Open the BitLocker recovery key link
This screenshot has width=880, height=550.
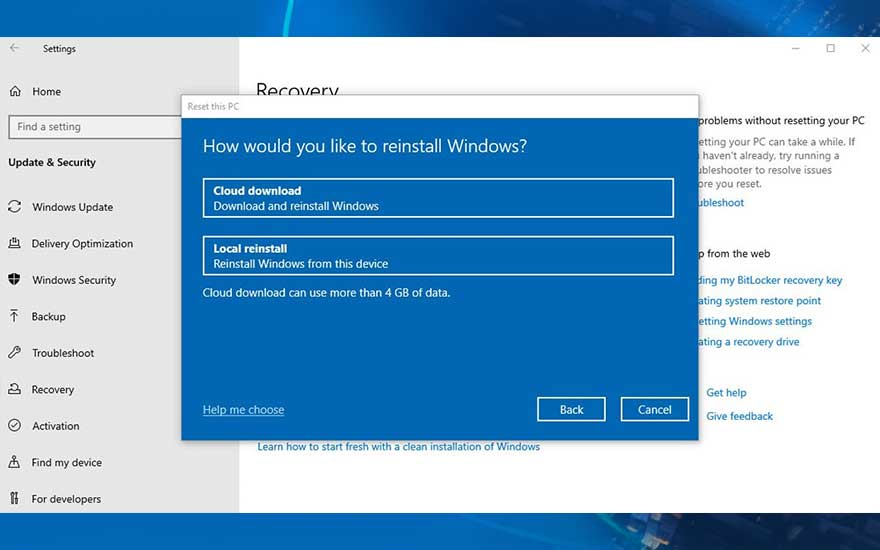pyautogui.click(x=770, y=280)
